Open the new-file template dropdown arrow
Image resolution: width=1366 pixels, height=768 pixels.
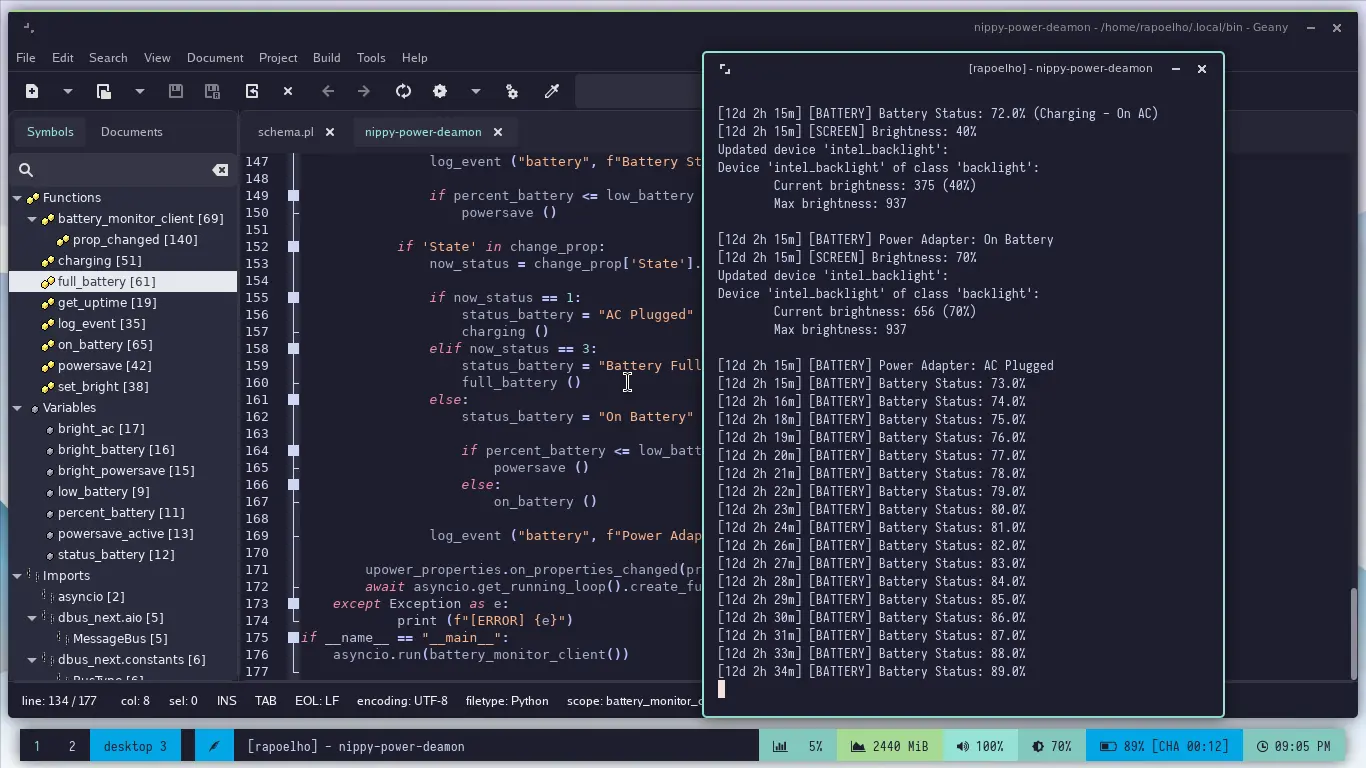pyautogui.click(x=68, y=91)
